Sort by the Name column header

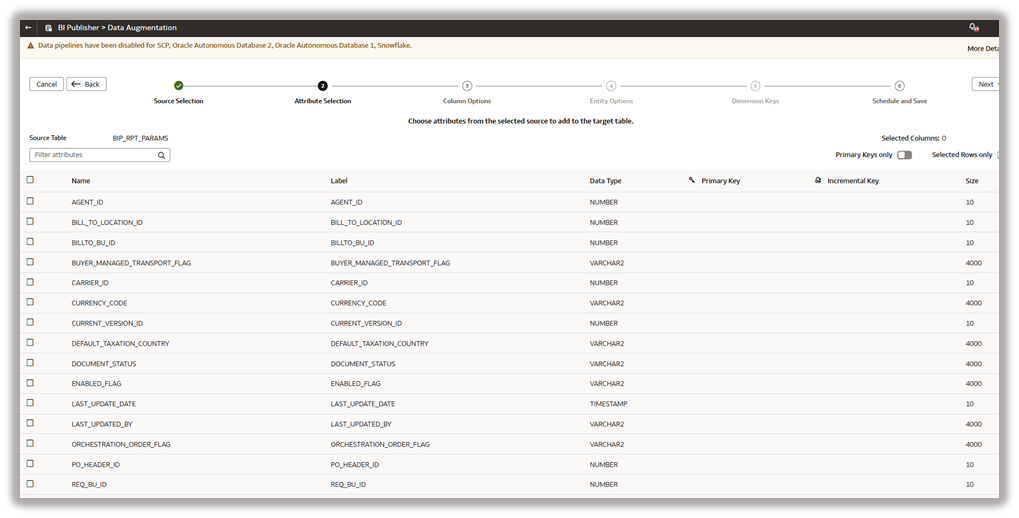(x=81, y=181)
